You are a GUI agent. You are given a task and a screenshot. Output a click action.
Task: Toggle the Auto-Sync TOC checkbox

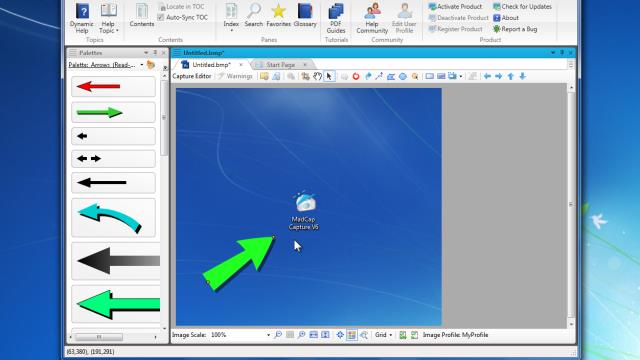click(161, 18)
